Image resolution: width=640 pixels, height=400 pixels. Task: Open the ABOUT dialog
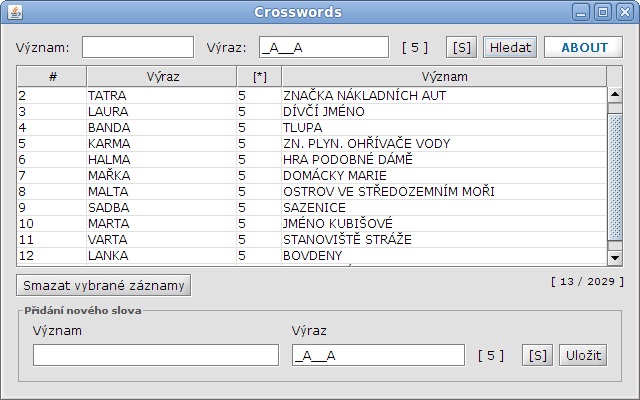tap(583, 47)
